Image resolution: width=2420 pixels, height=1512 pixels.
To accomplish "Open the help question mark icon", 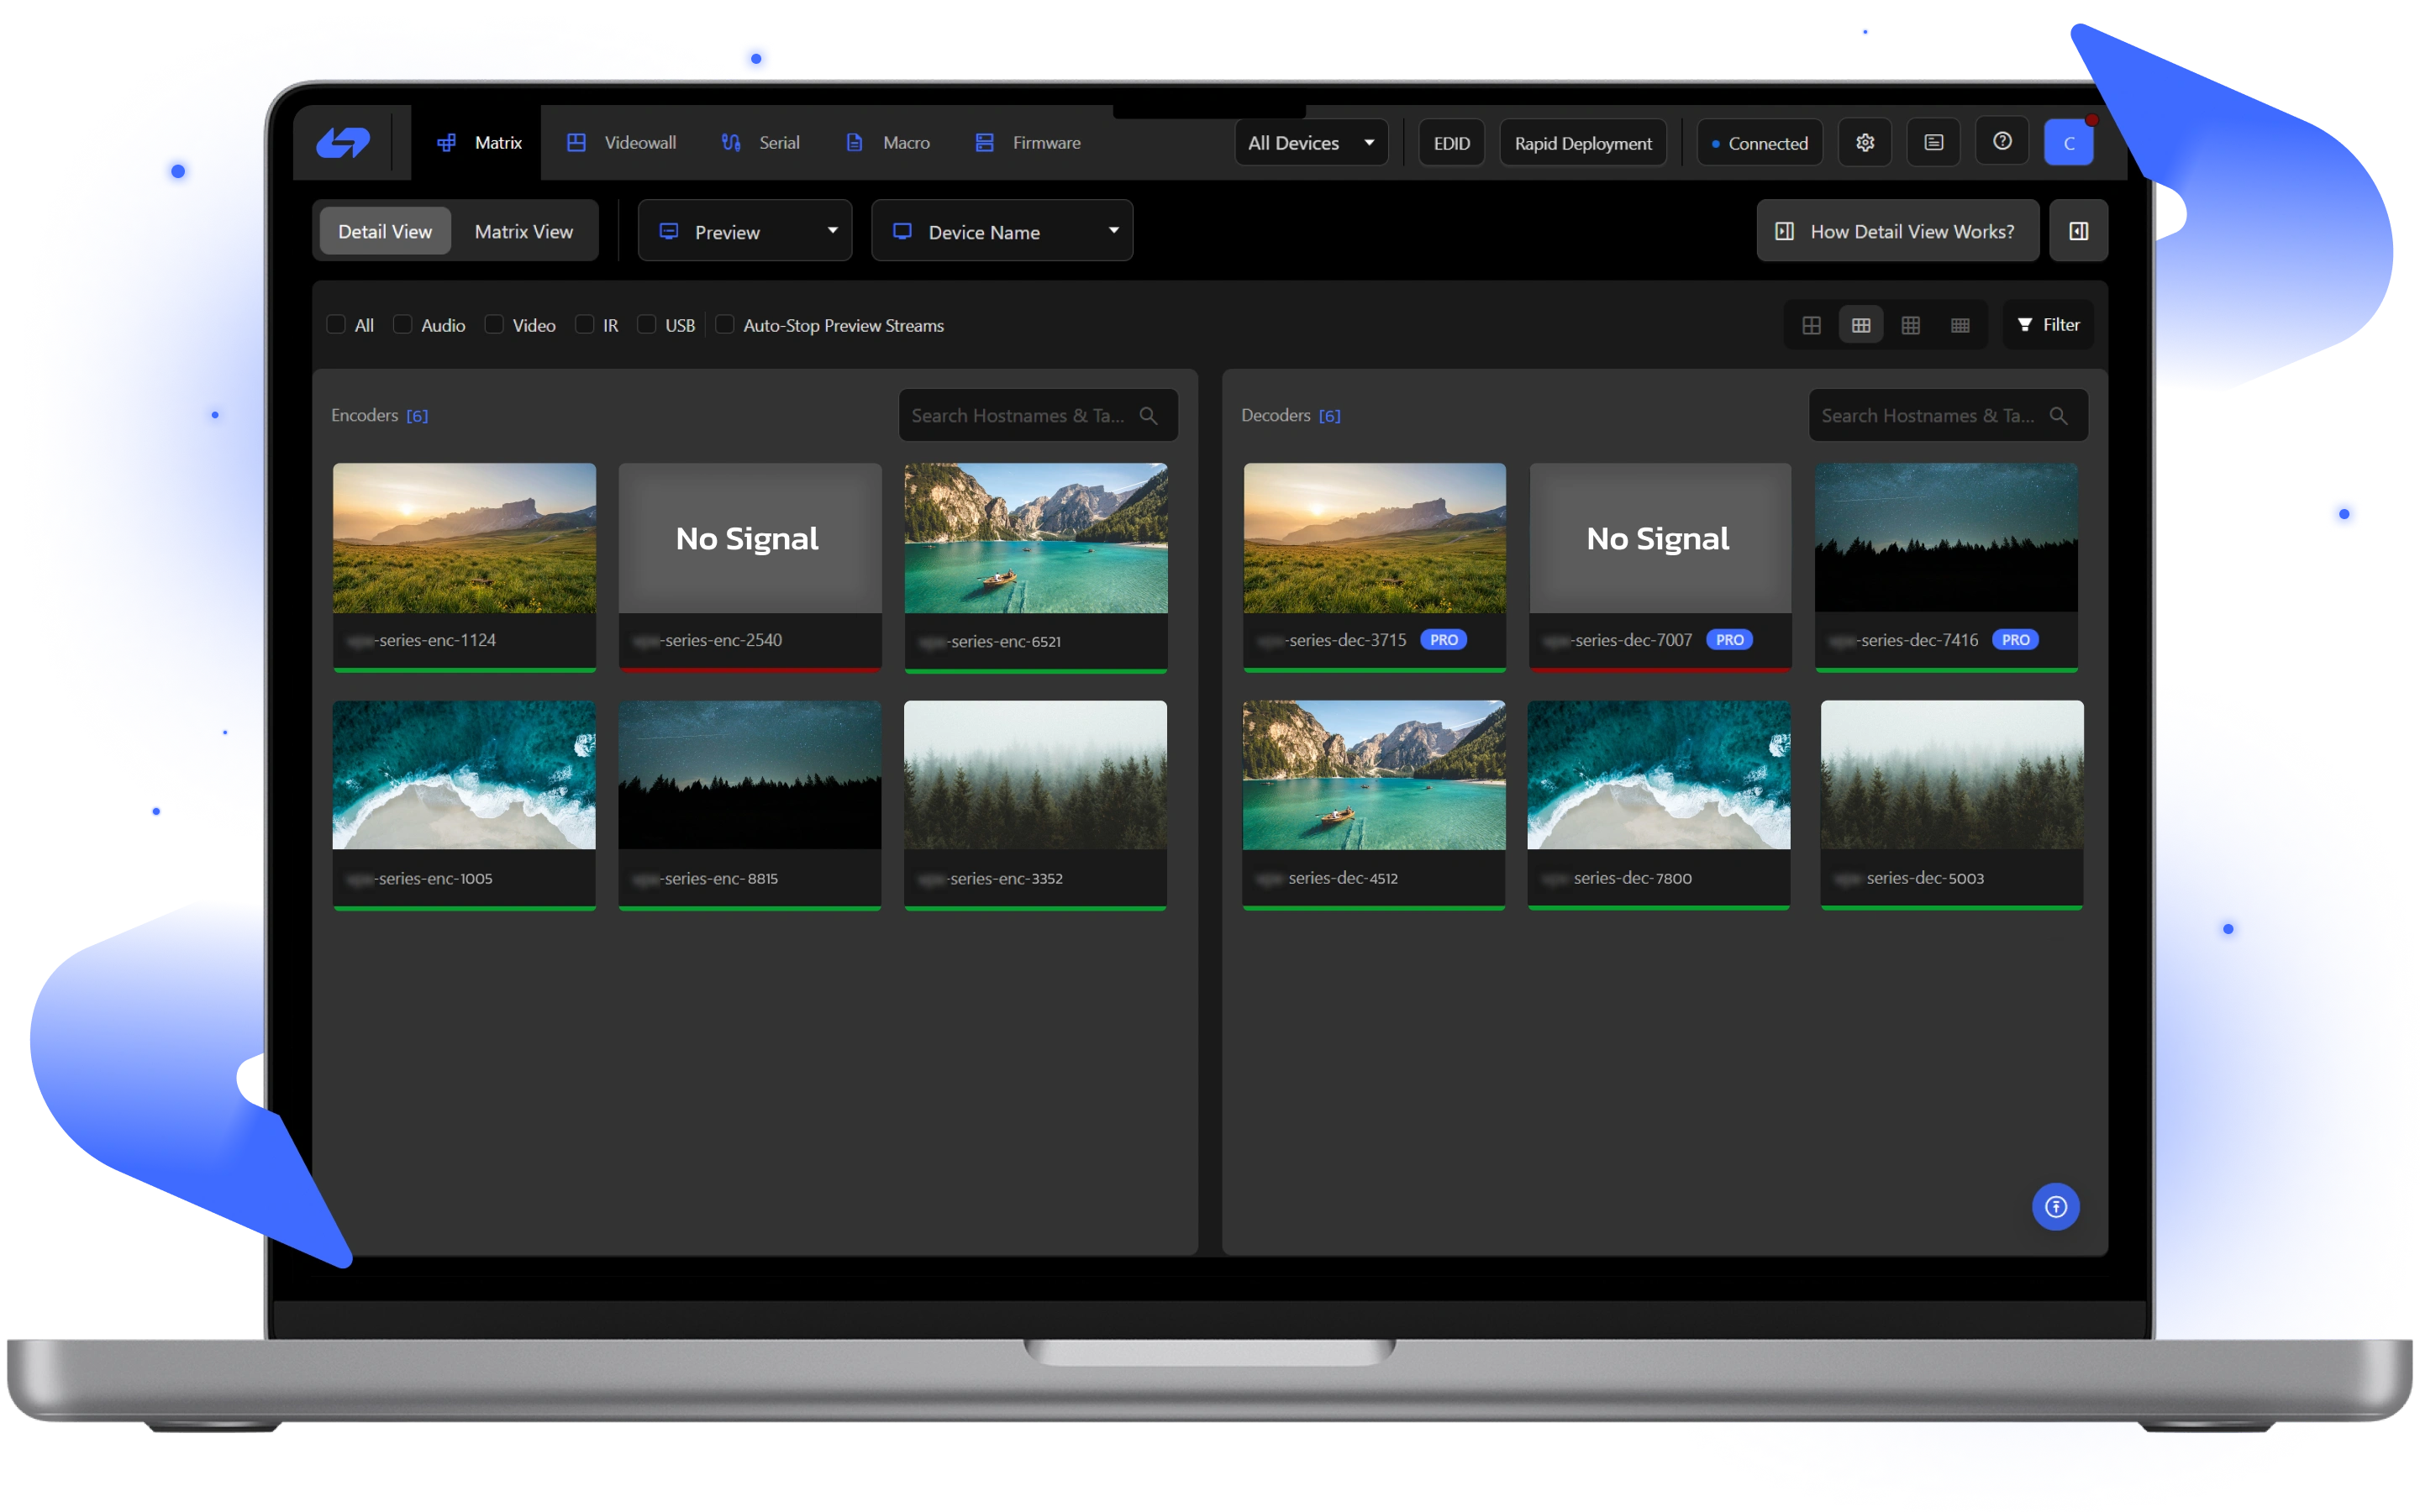I will 2002,142.
